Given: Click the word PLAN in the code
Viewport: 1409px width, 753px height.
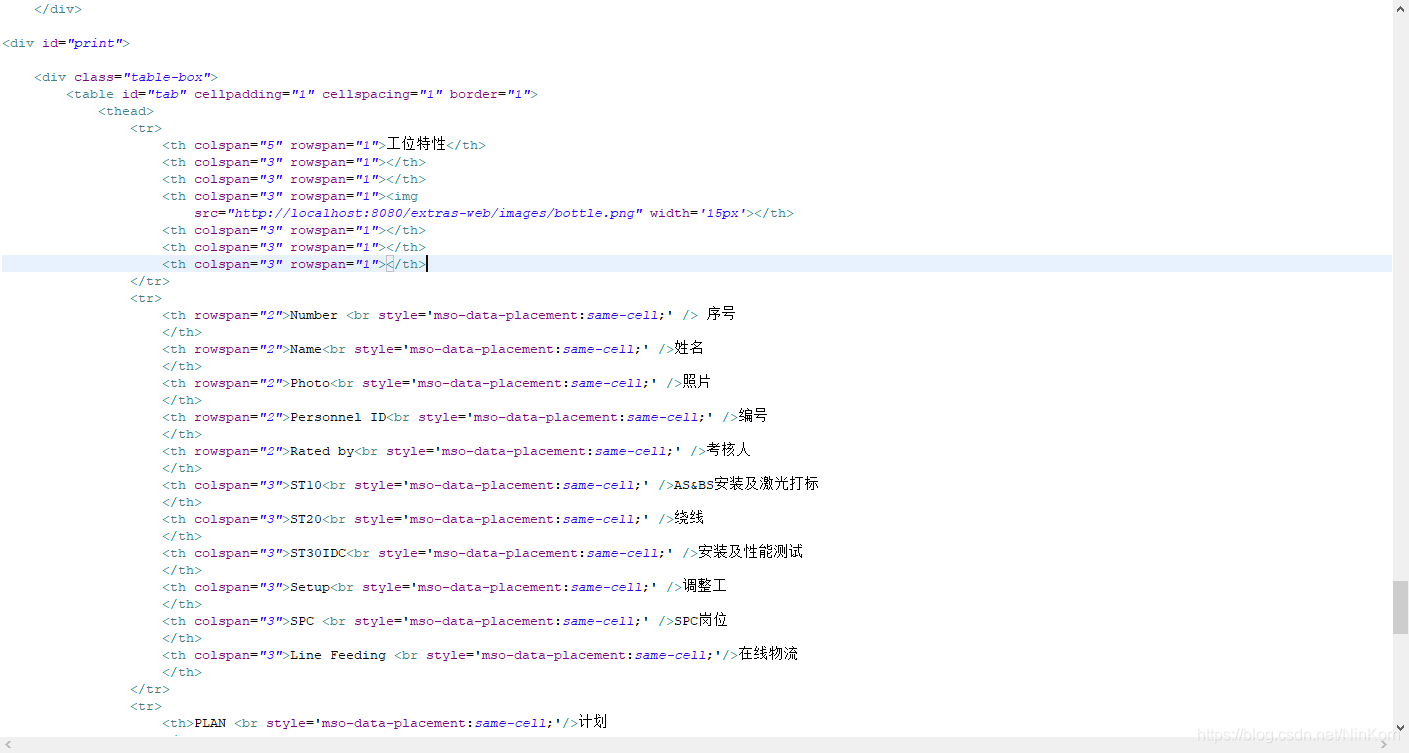Looking at the screenshot, I should (210, 723).
